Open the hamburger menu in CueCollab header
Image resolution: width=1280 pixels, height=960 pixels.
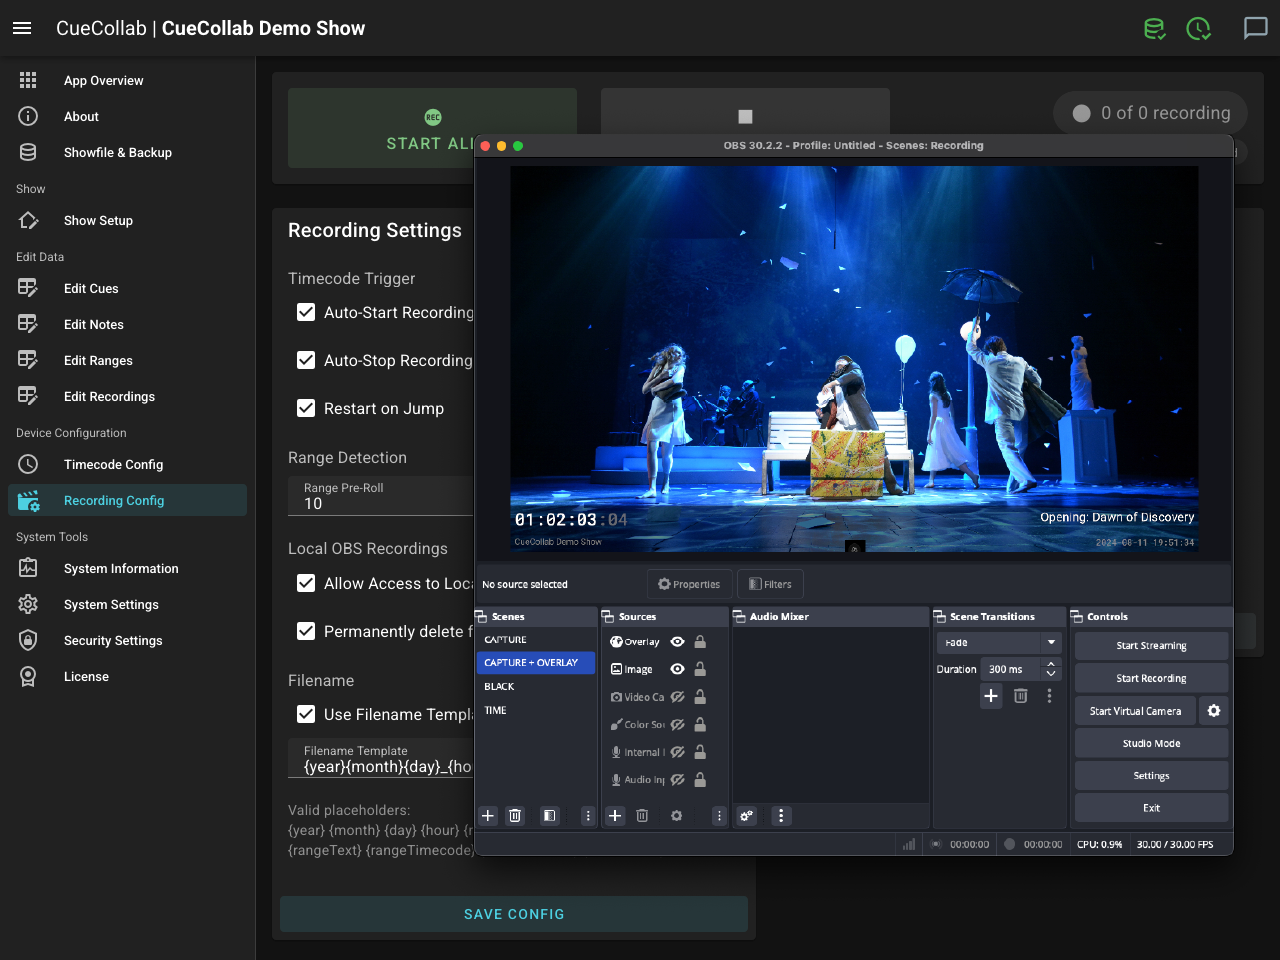pos(22,28)
